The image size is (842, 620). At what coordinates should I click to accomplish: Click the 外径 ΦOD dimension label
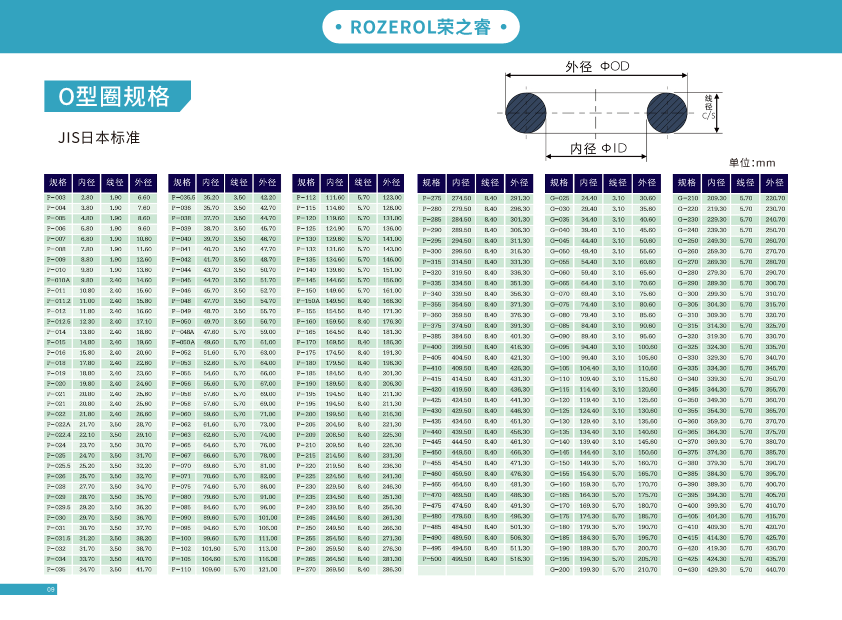(x=598, y=67)
